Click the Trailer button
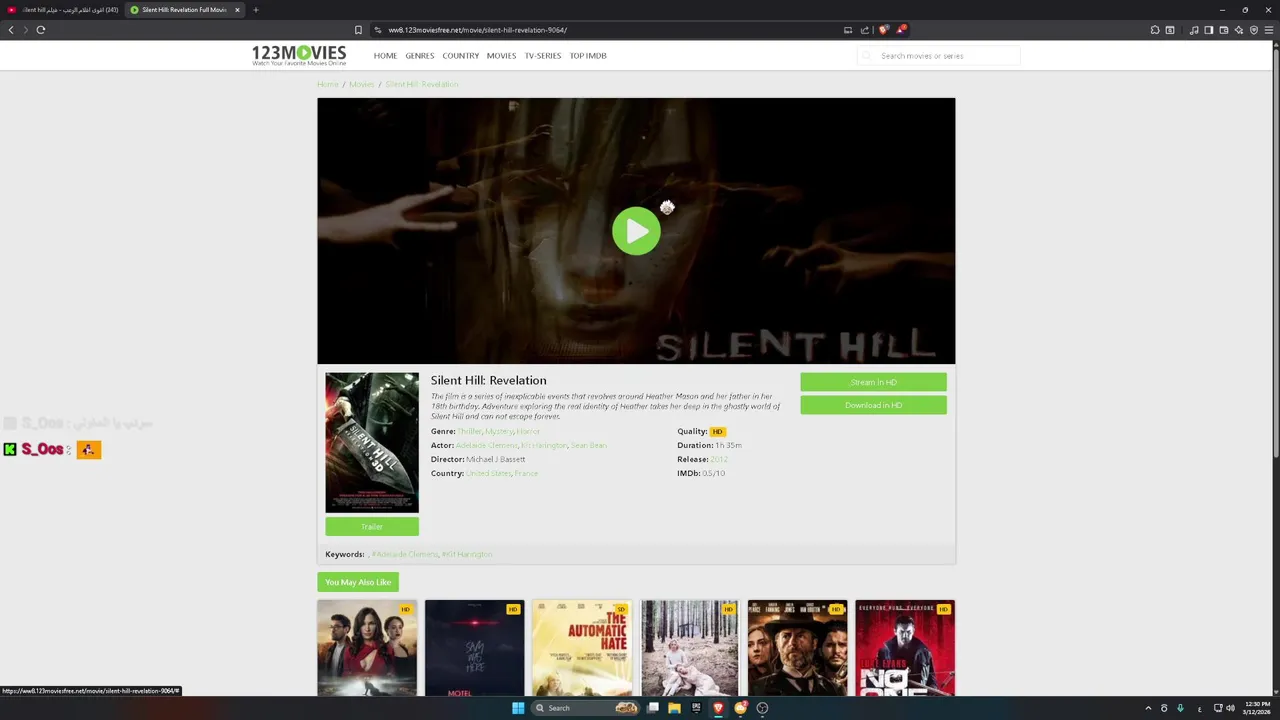 tap(372, 527)
